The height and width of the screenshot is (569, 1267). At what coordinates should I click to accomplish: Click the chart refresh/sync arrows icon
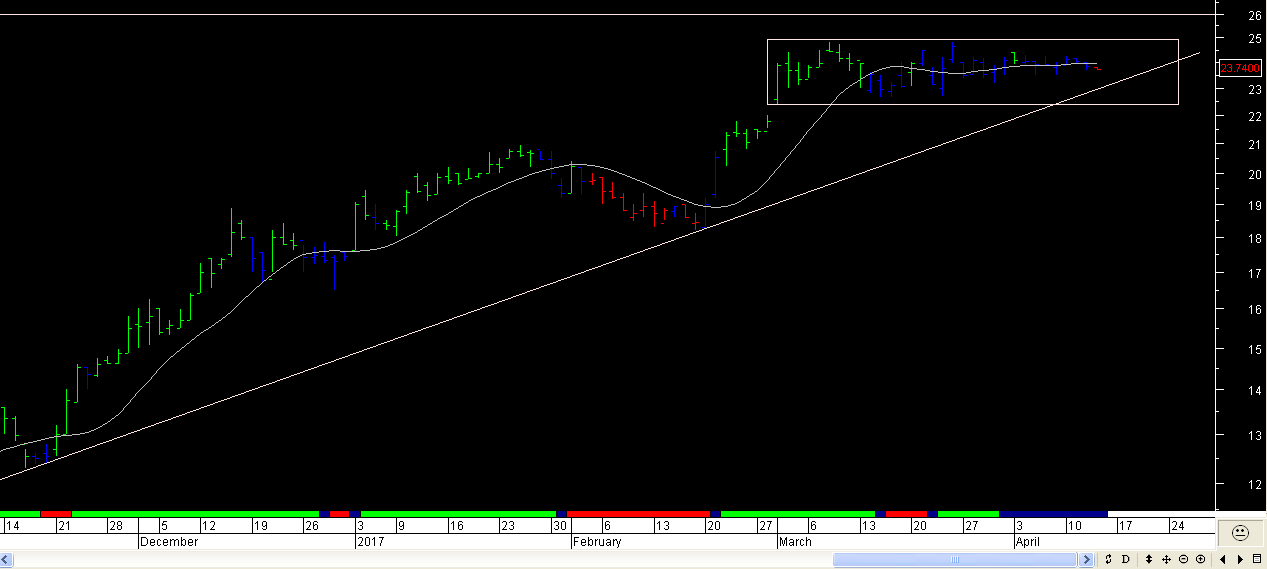click(1108, 559)
